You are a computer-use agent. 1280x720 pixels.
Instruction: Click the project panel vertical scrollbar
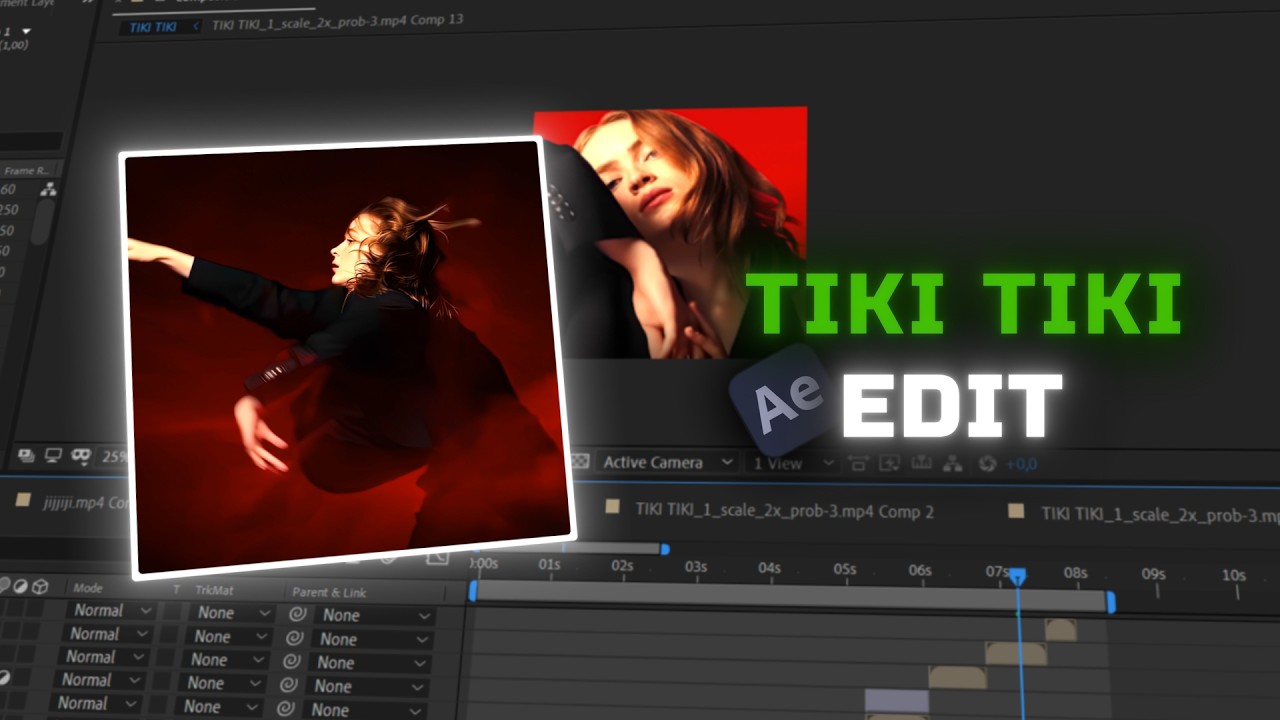(x=41, y=222)
